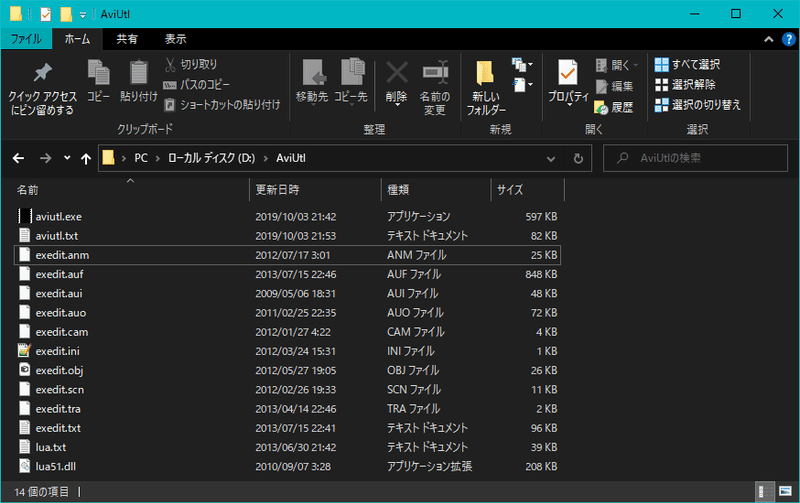Select the exedit.anm file
This screenshot has width=800, height=503.
point(287,255)
